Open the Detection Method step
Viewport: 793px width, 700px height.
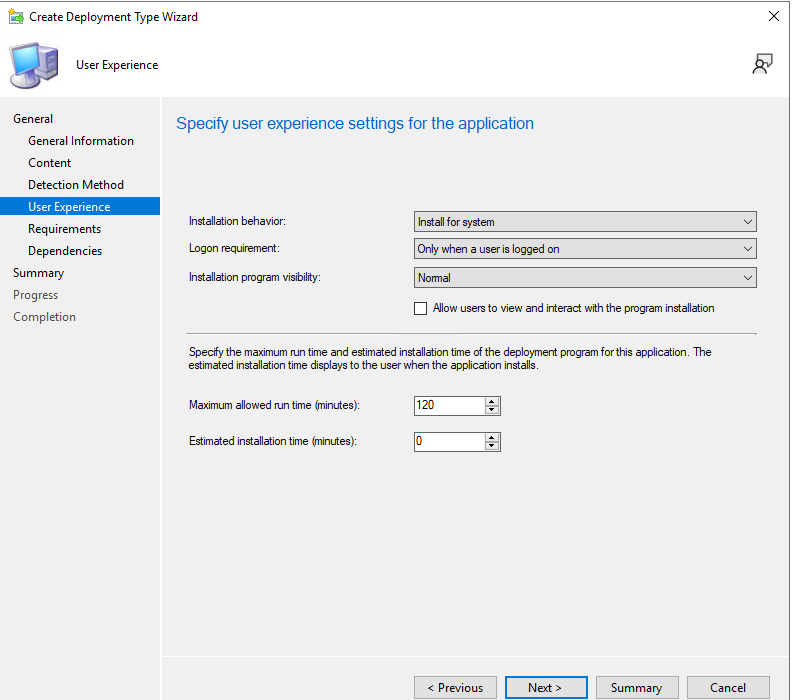(x=76, y=185)
